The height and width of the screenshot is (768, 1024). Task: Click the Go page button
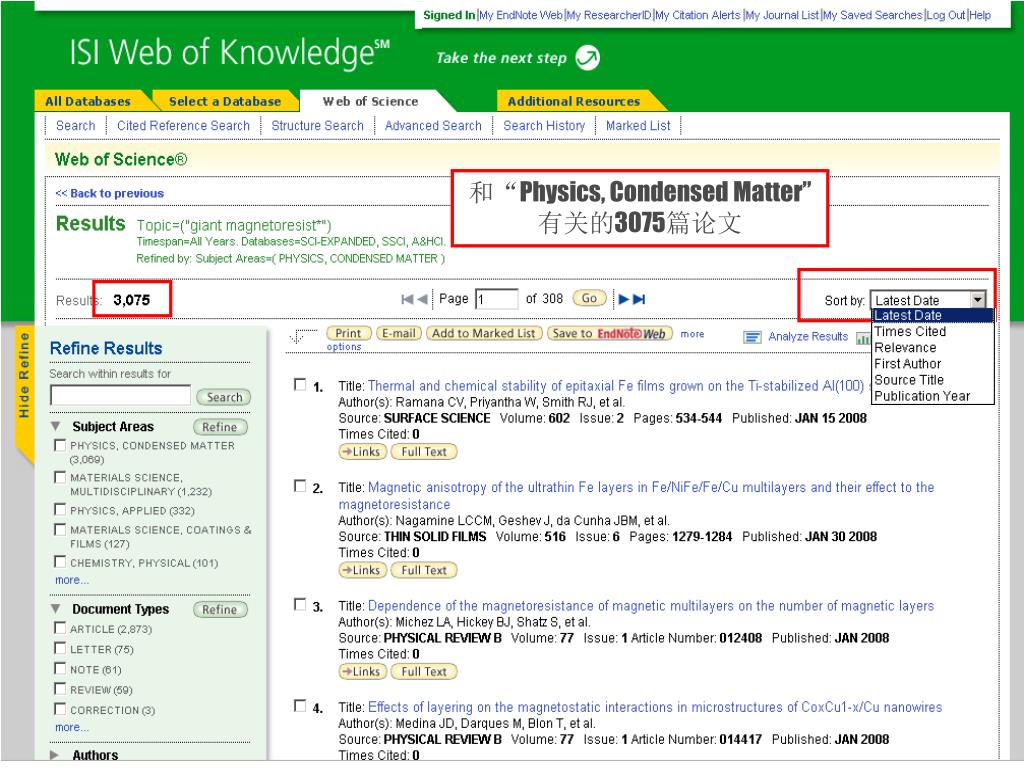click(x=589, y=298)
